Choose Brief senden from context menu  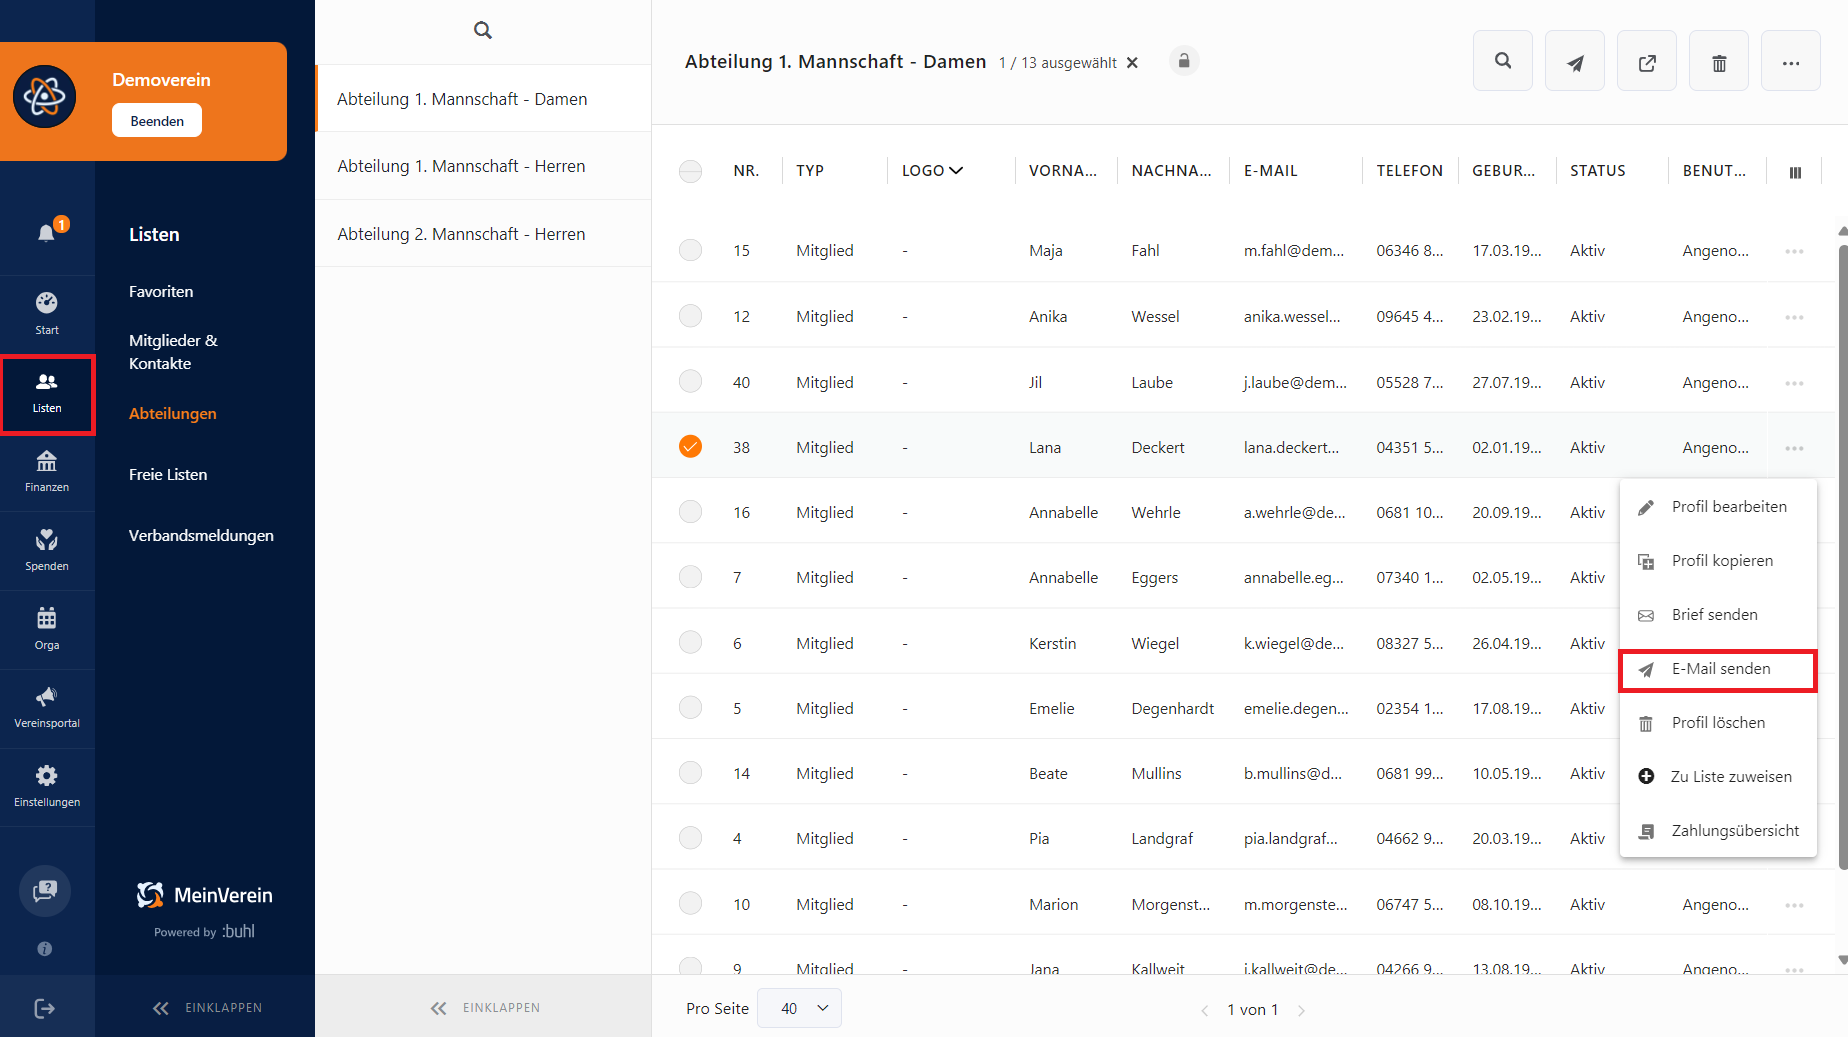(x=1718, y=615)
